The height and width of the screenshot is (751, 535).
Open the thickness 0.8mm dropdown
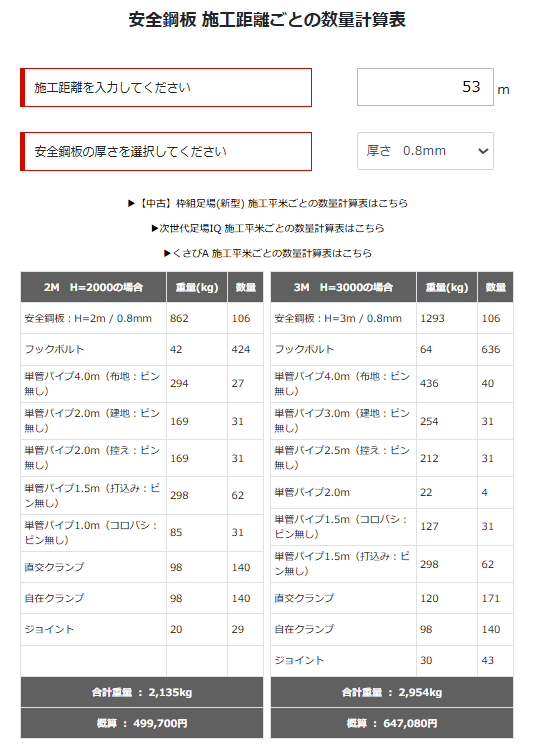pos(425,151)
